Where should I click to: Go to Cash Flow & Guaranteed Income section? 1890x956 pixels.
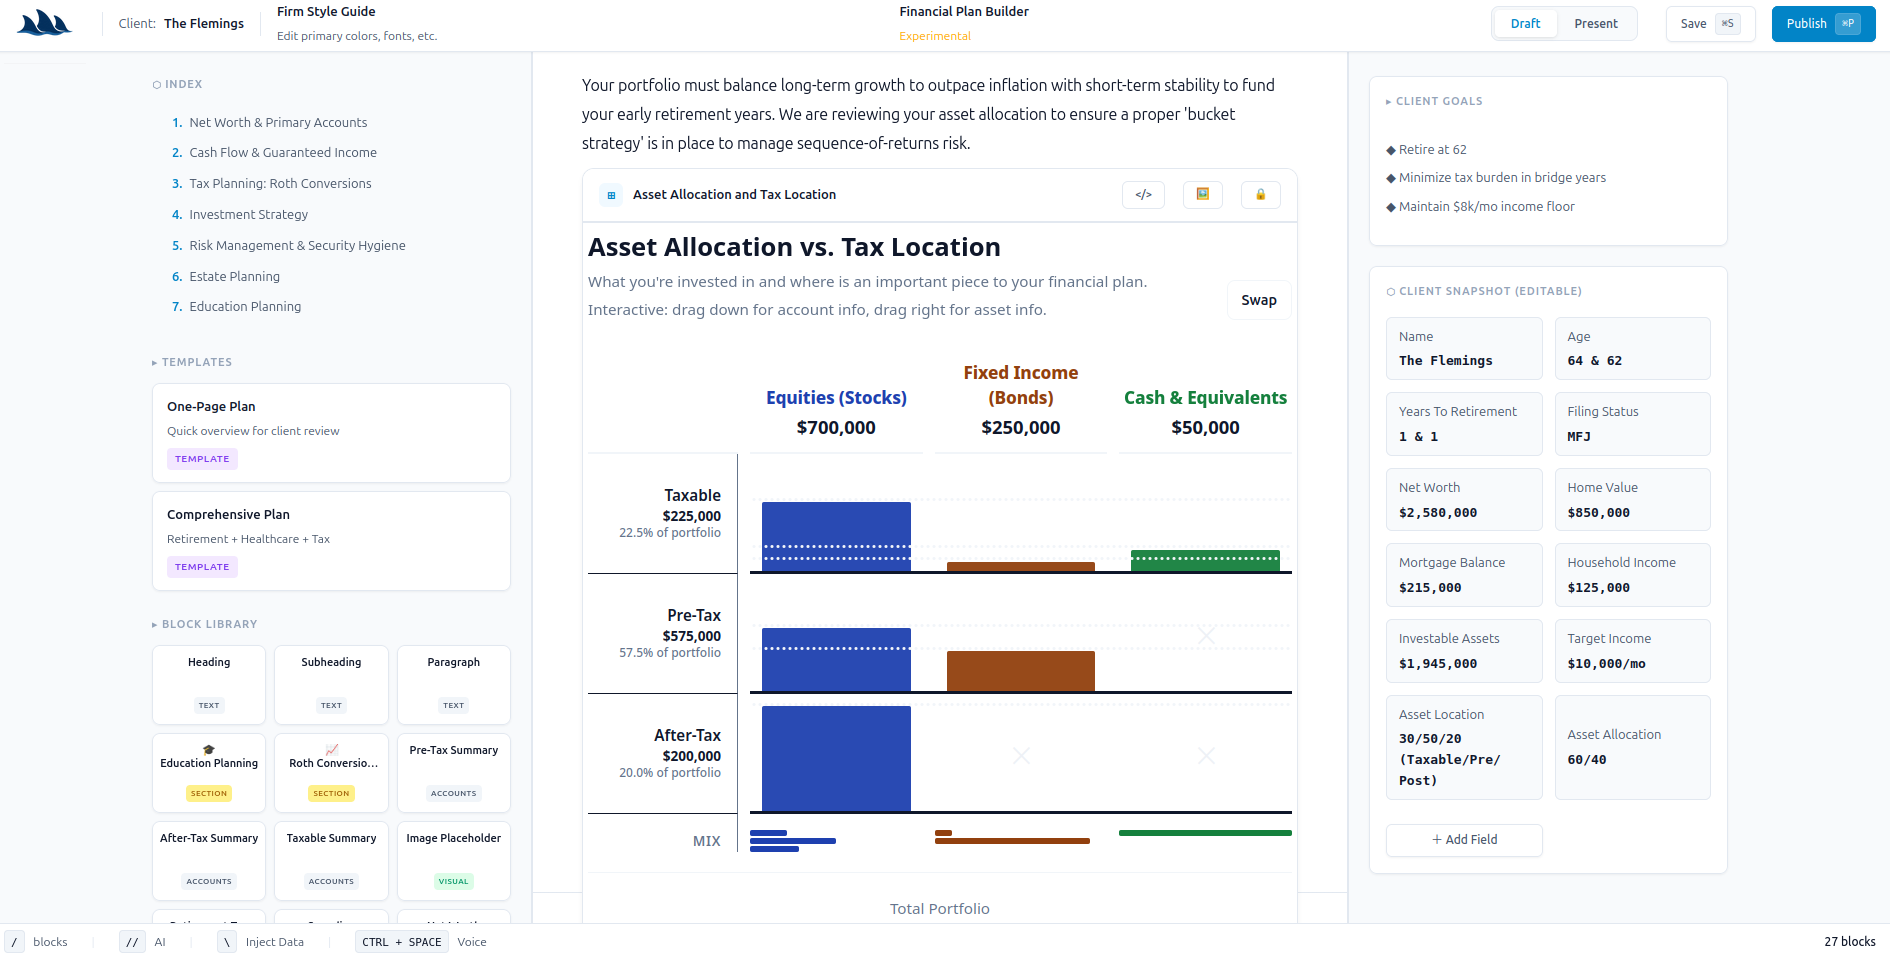point(283,153)
